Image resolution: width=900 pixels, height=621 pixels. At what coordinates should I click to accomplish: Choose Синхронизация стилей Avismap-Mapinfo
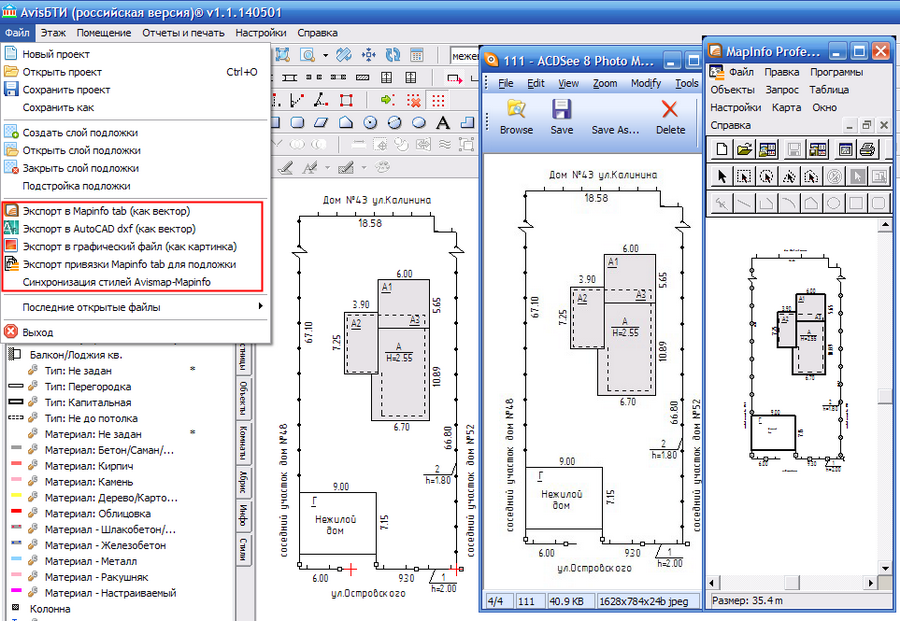point(133,282)
